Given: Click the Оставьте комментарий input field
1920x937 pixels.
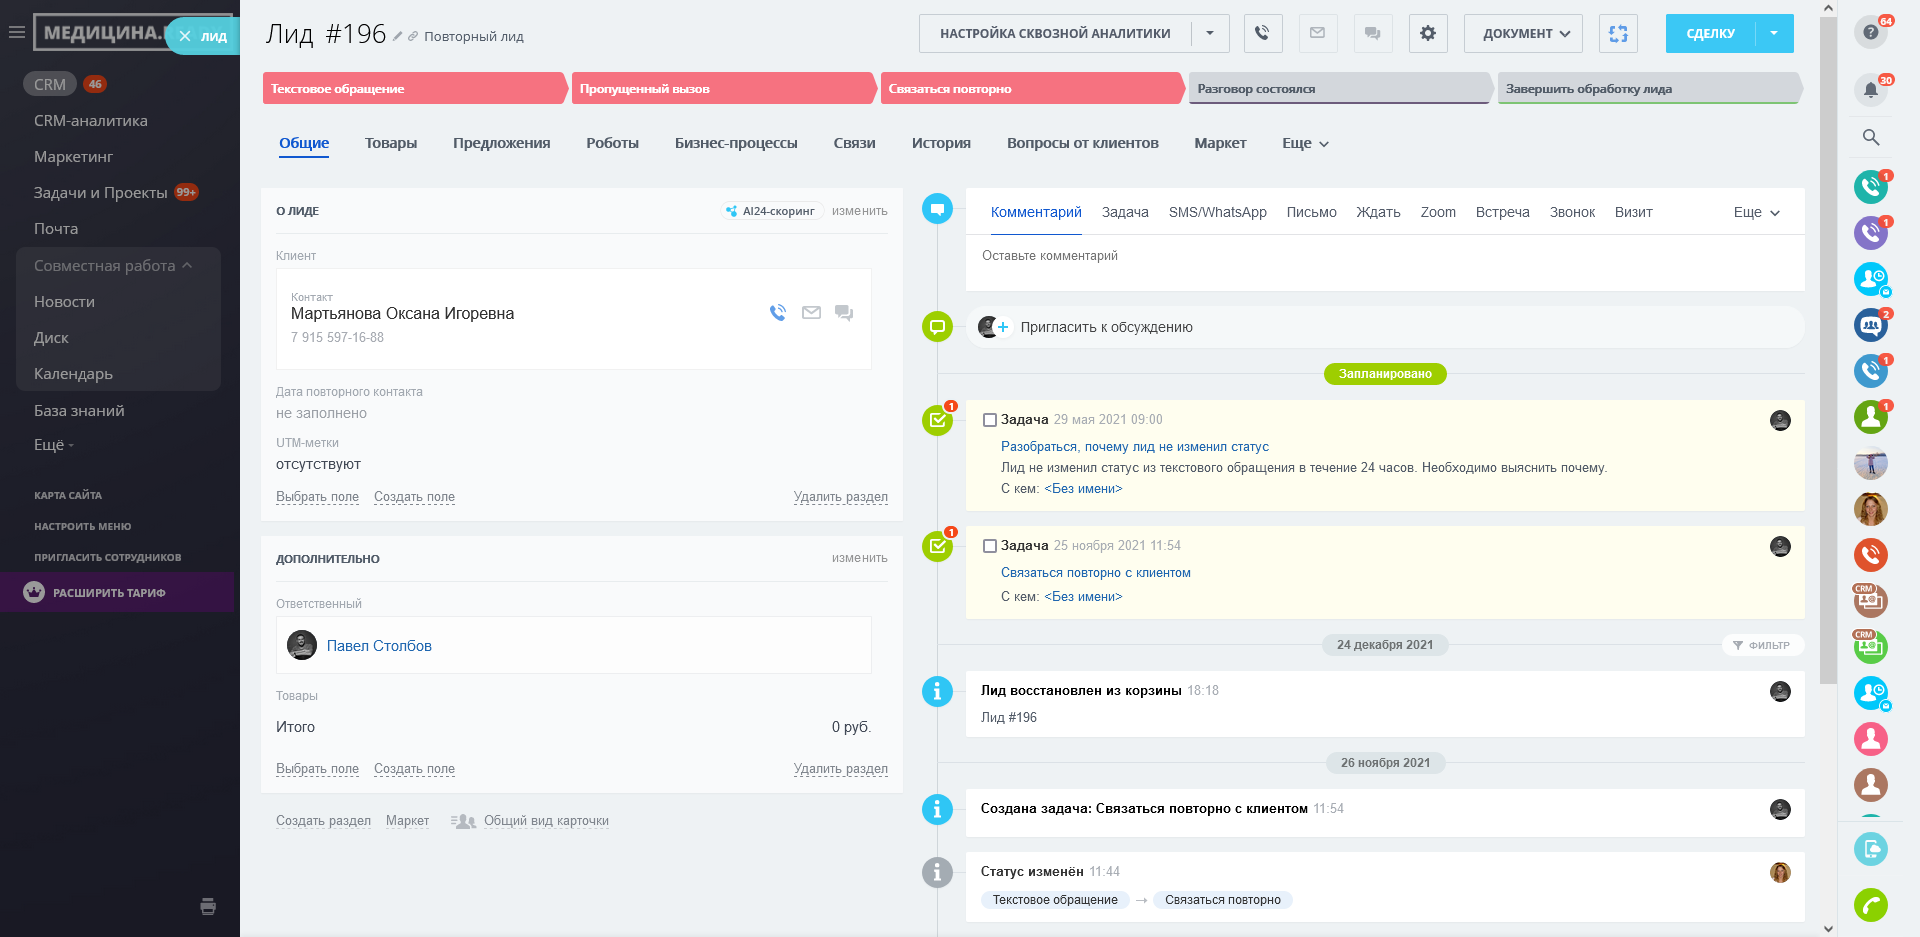Looking at the screenshot, I should [x=1384, y=256].
